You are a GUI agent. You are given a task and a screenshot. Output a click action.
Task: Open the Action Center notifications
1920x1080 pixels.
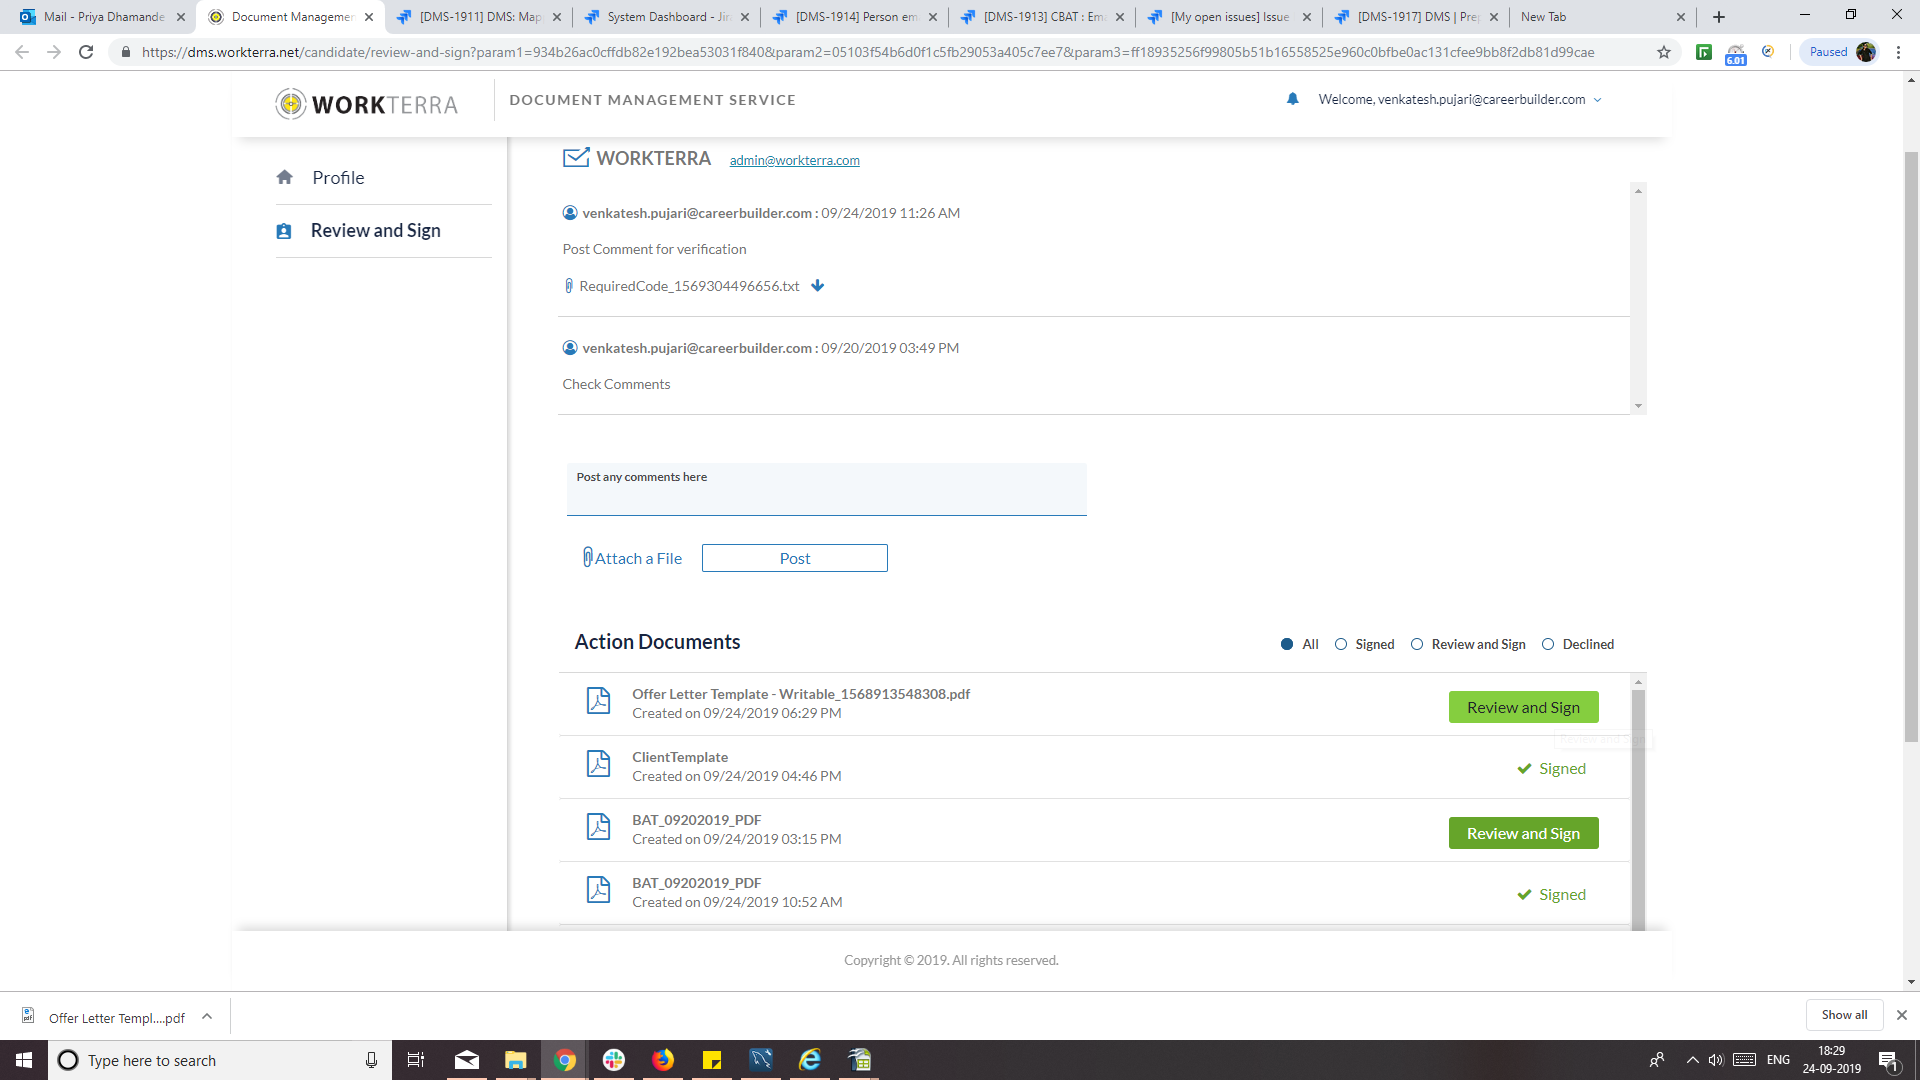(x=1888, y=1060)
